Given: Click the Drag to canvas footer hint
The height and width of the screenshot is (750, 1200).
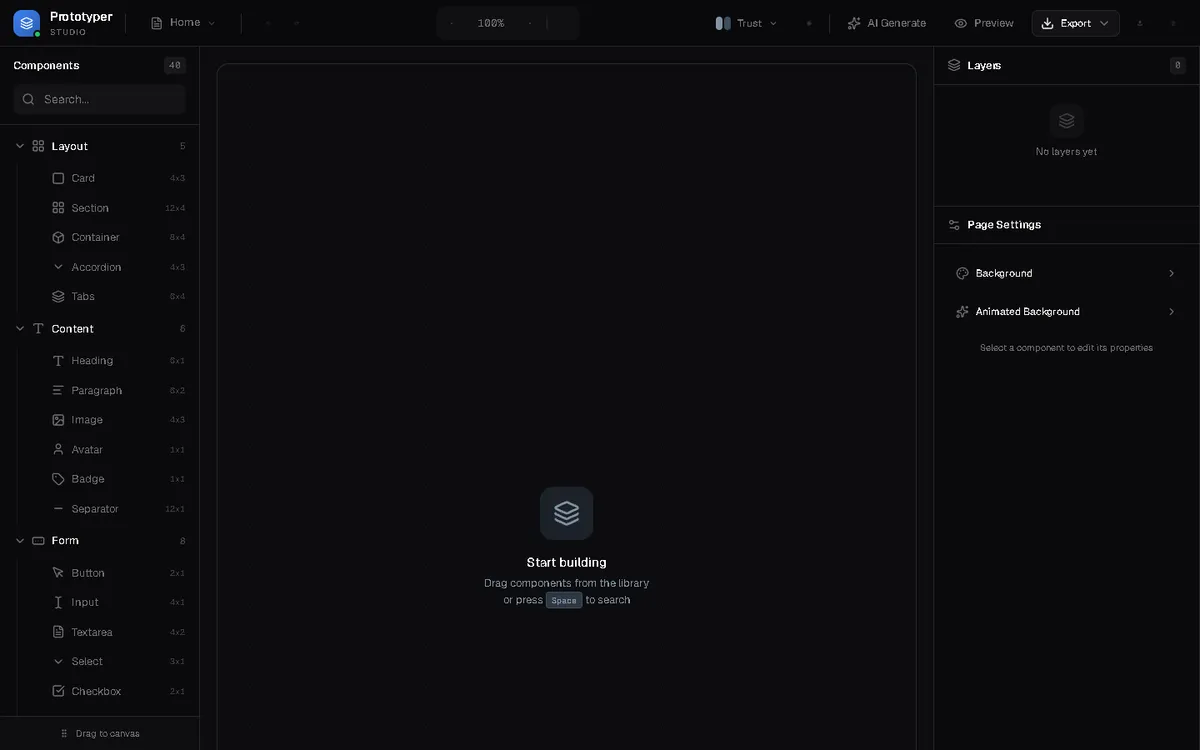Looking at the screenshot, I should tap(100, 734).
